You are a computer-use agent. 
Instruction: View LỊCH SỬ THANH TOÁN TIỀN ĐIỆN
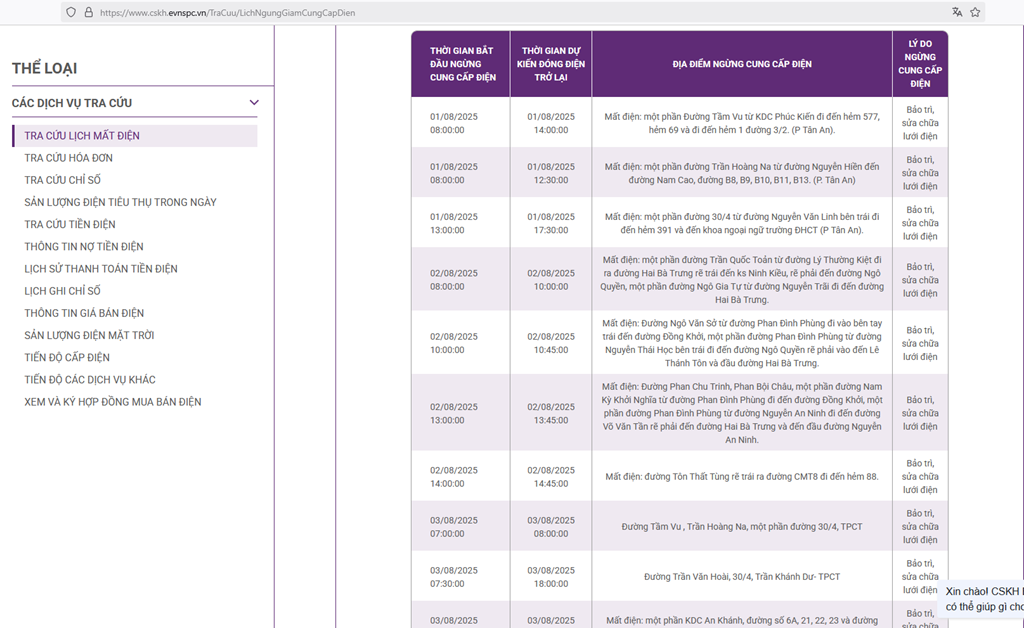[x=101, y=268]
